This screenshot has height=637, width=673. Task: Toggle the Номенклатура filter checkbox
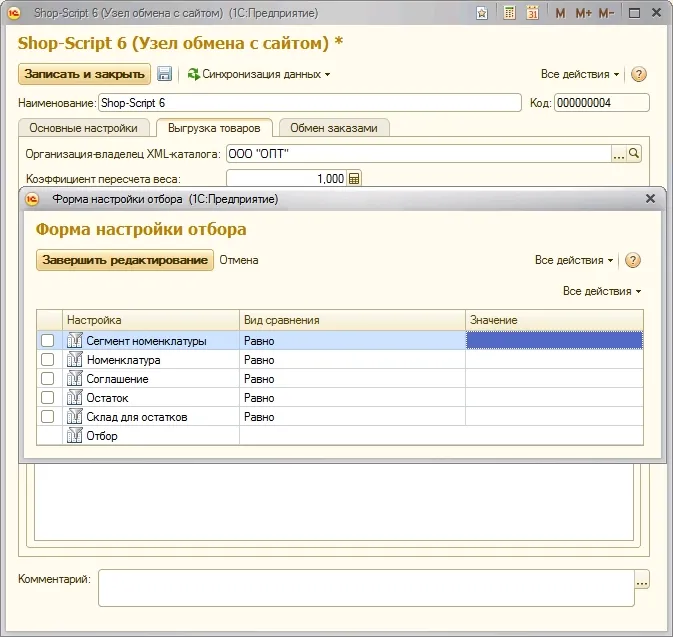(47, 360)
